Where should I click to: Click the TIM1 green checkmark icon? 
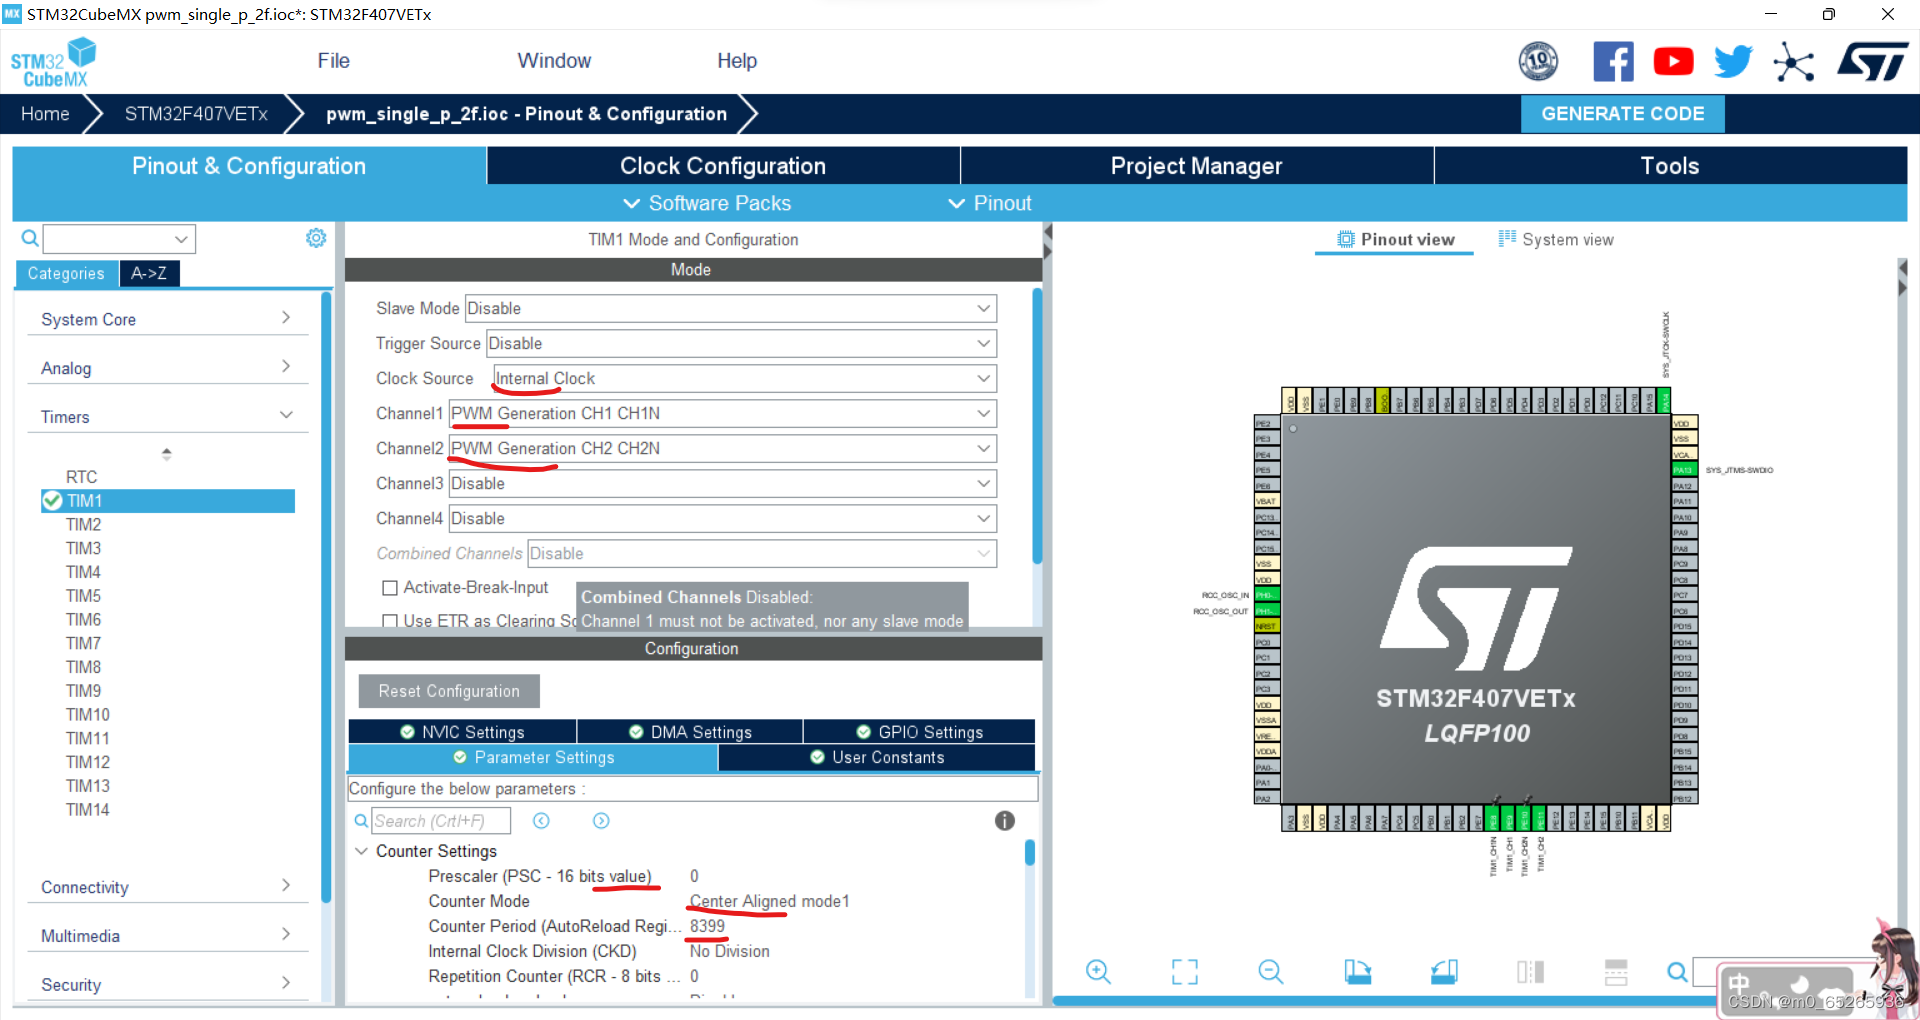pos(53,500)
